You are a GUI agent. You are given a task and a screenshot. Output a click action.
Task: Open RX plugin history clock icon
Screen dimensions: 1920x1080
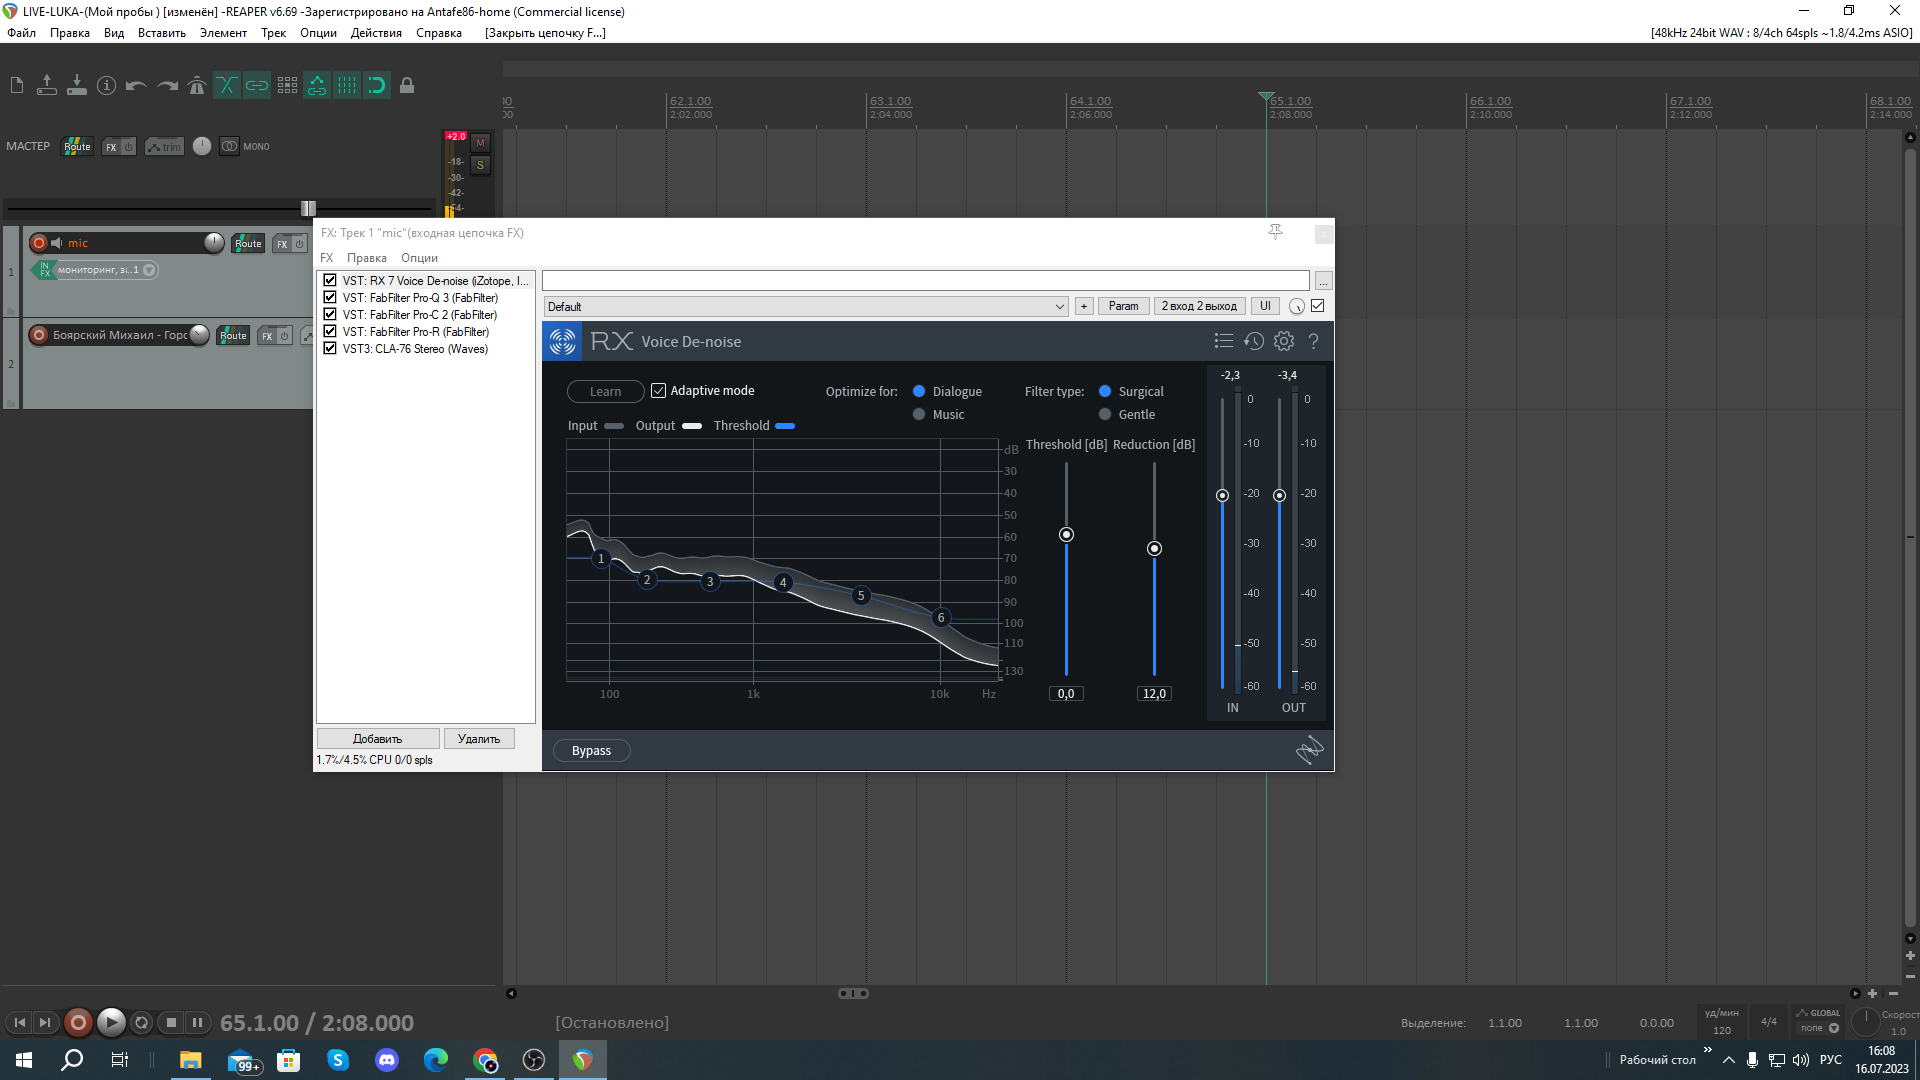coord(1254,342)
